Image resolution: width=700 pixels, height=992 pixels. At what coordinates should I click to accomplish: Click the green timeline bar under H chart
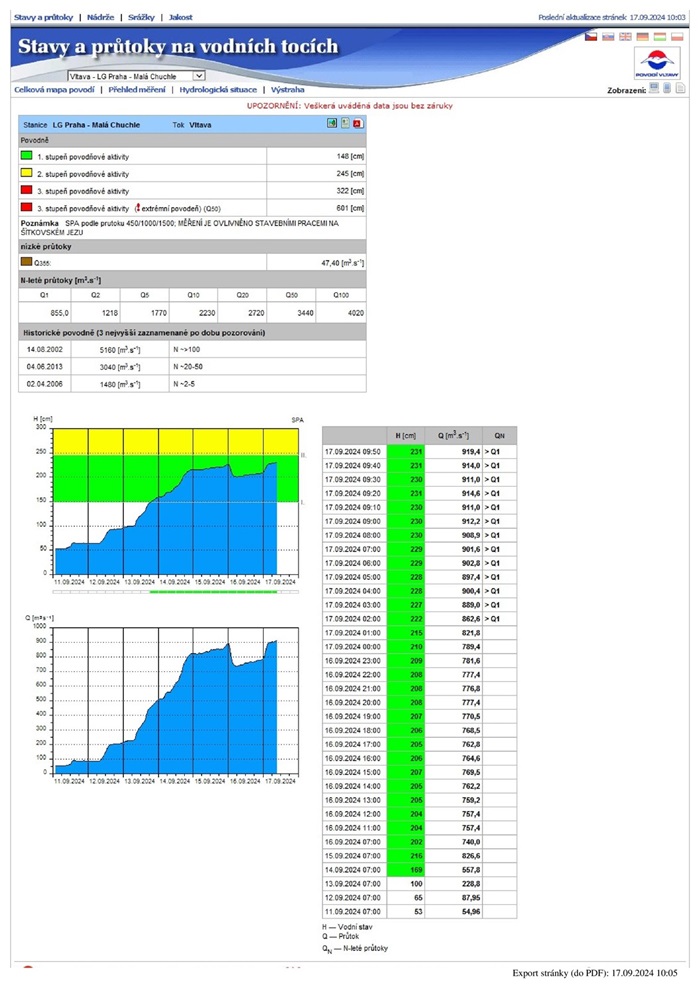[213, 592]
